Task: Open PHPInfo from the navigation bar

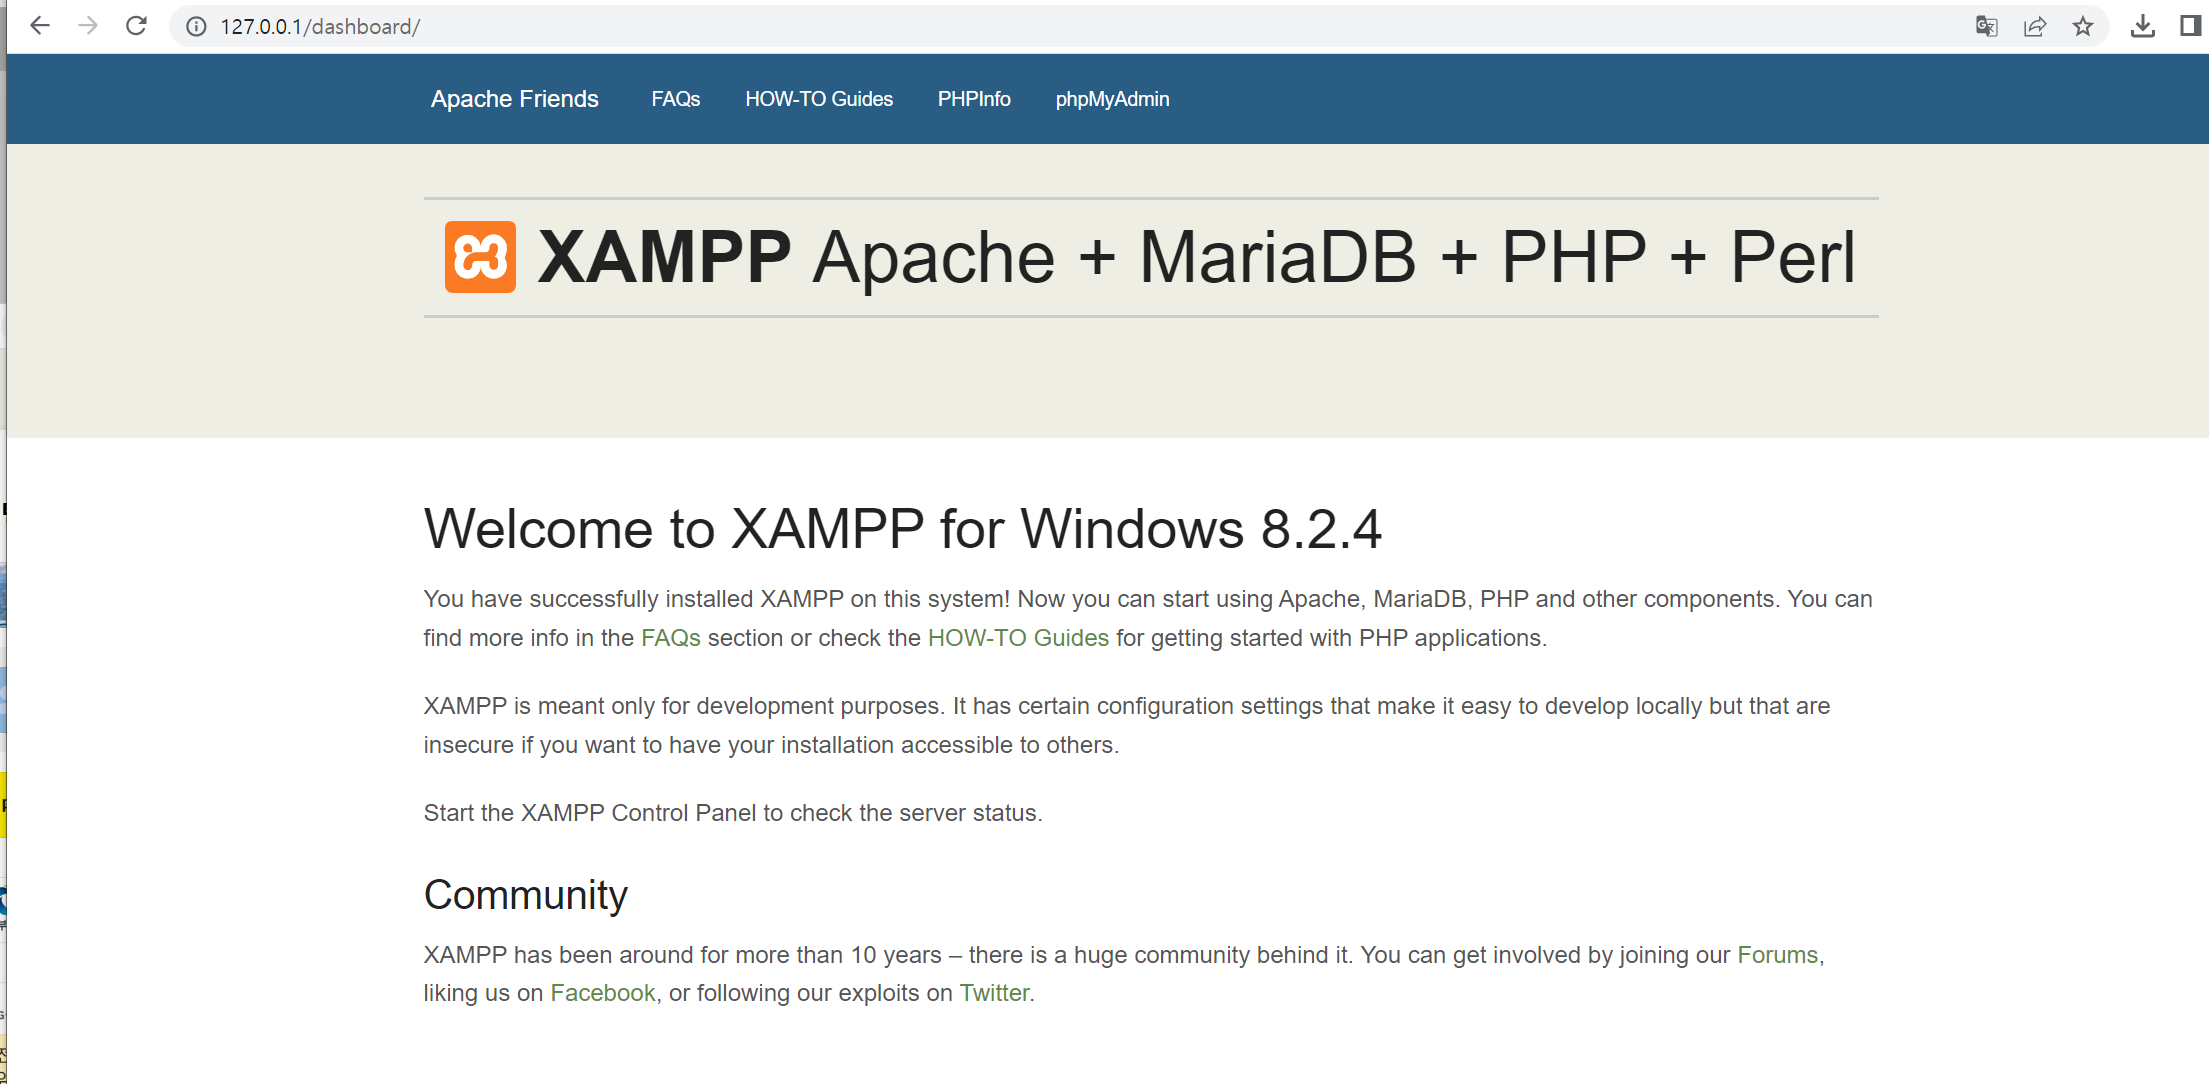Action: 973,99
